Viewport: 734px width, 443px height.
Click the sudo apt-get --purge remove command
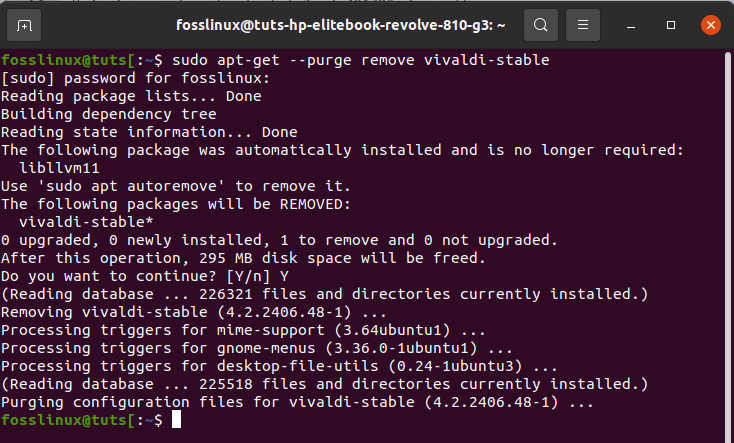coord(360,60)
